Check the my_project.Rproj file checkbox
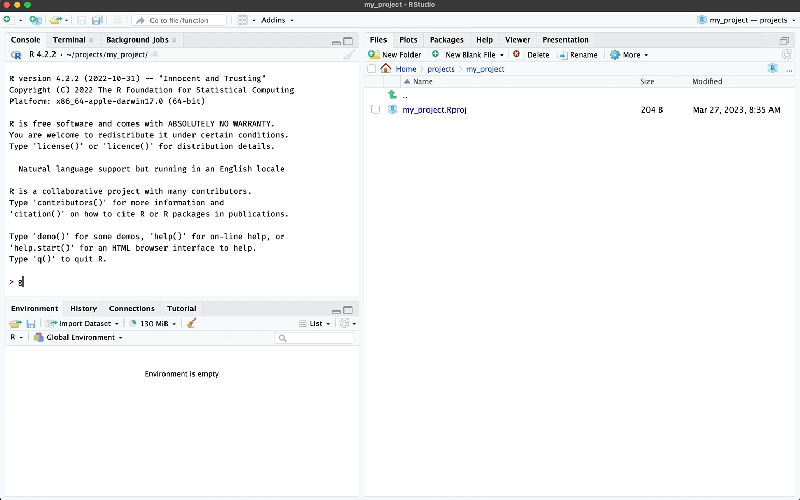This screenshot has width=800, height=500. [x=376, y=110]
